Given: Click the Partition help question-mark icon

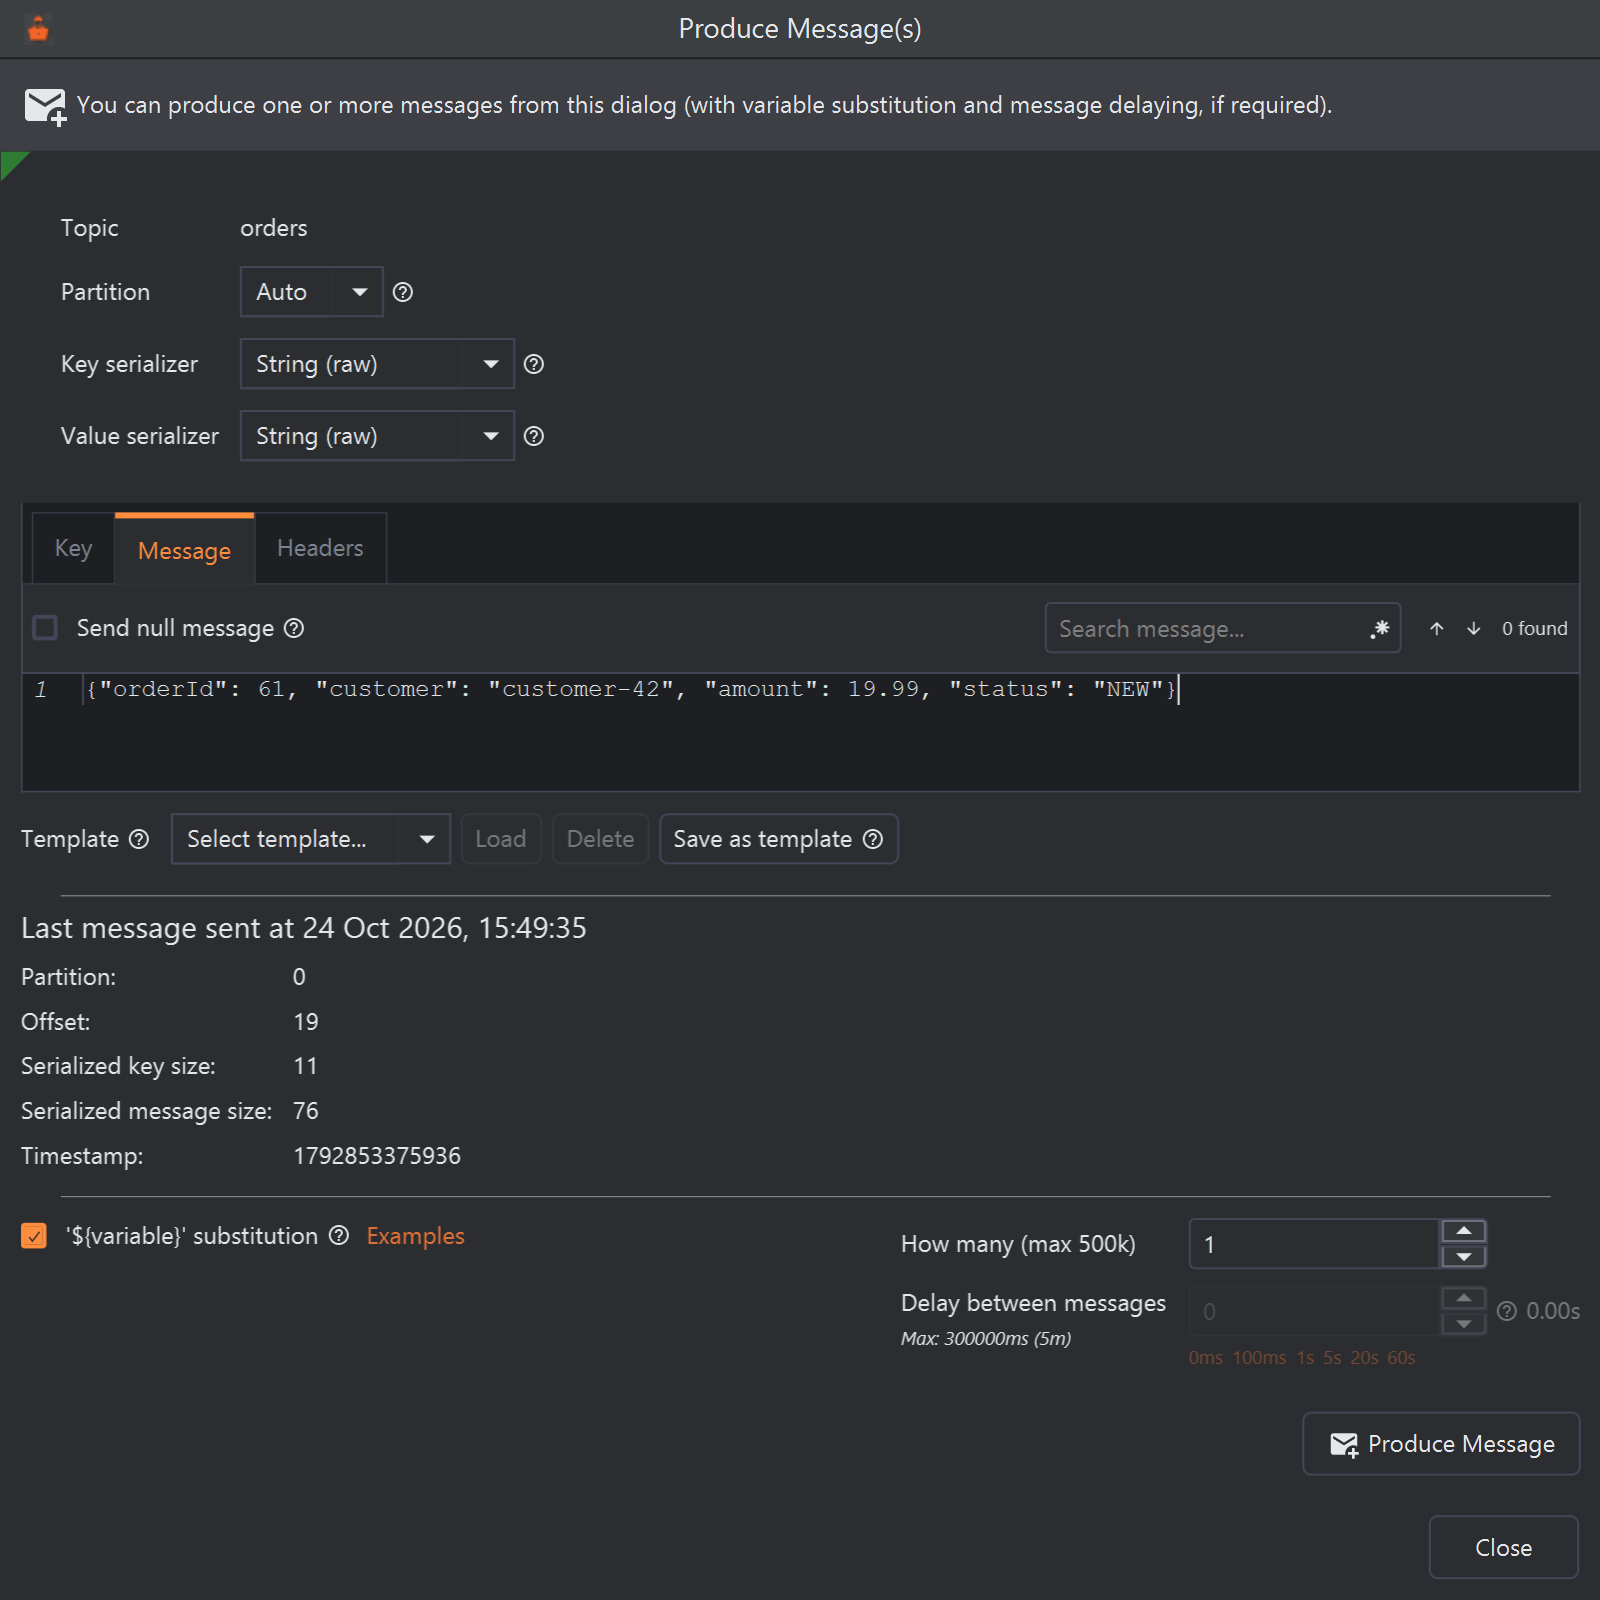Looking at the screenshot, I should [x=403, y=292].
